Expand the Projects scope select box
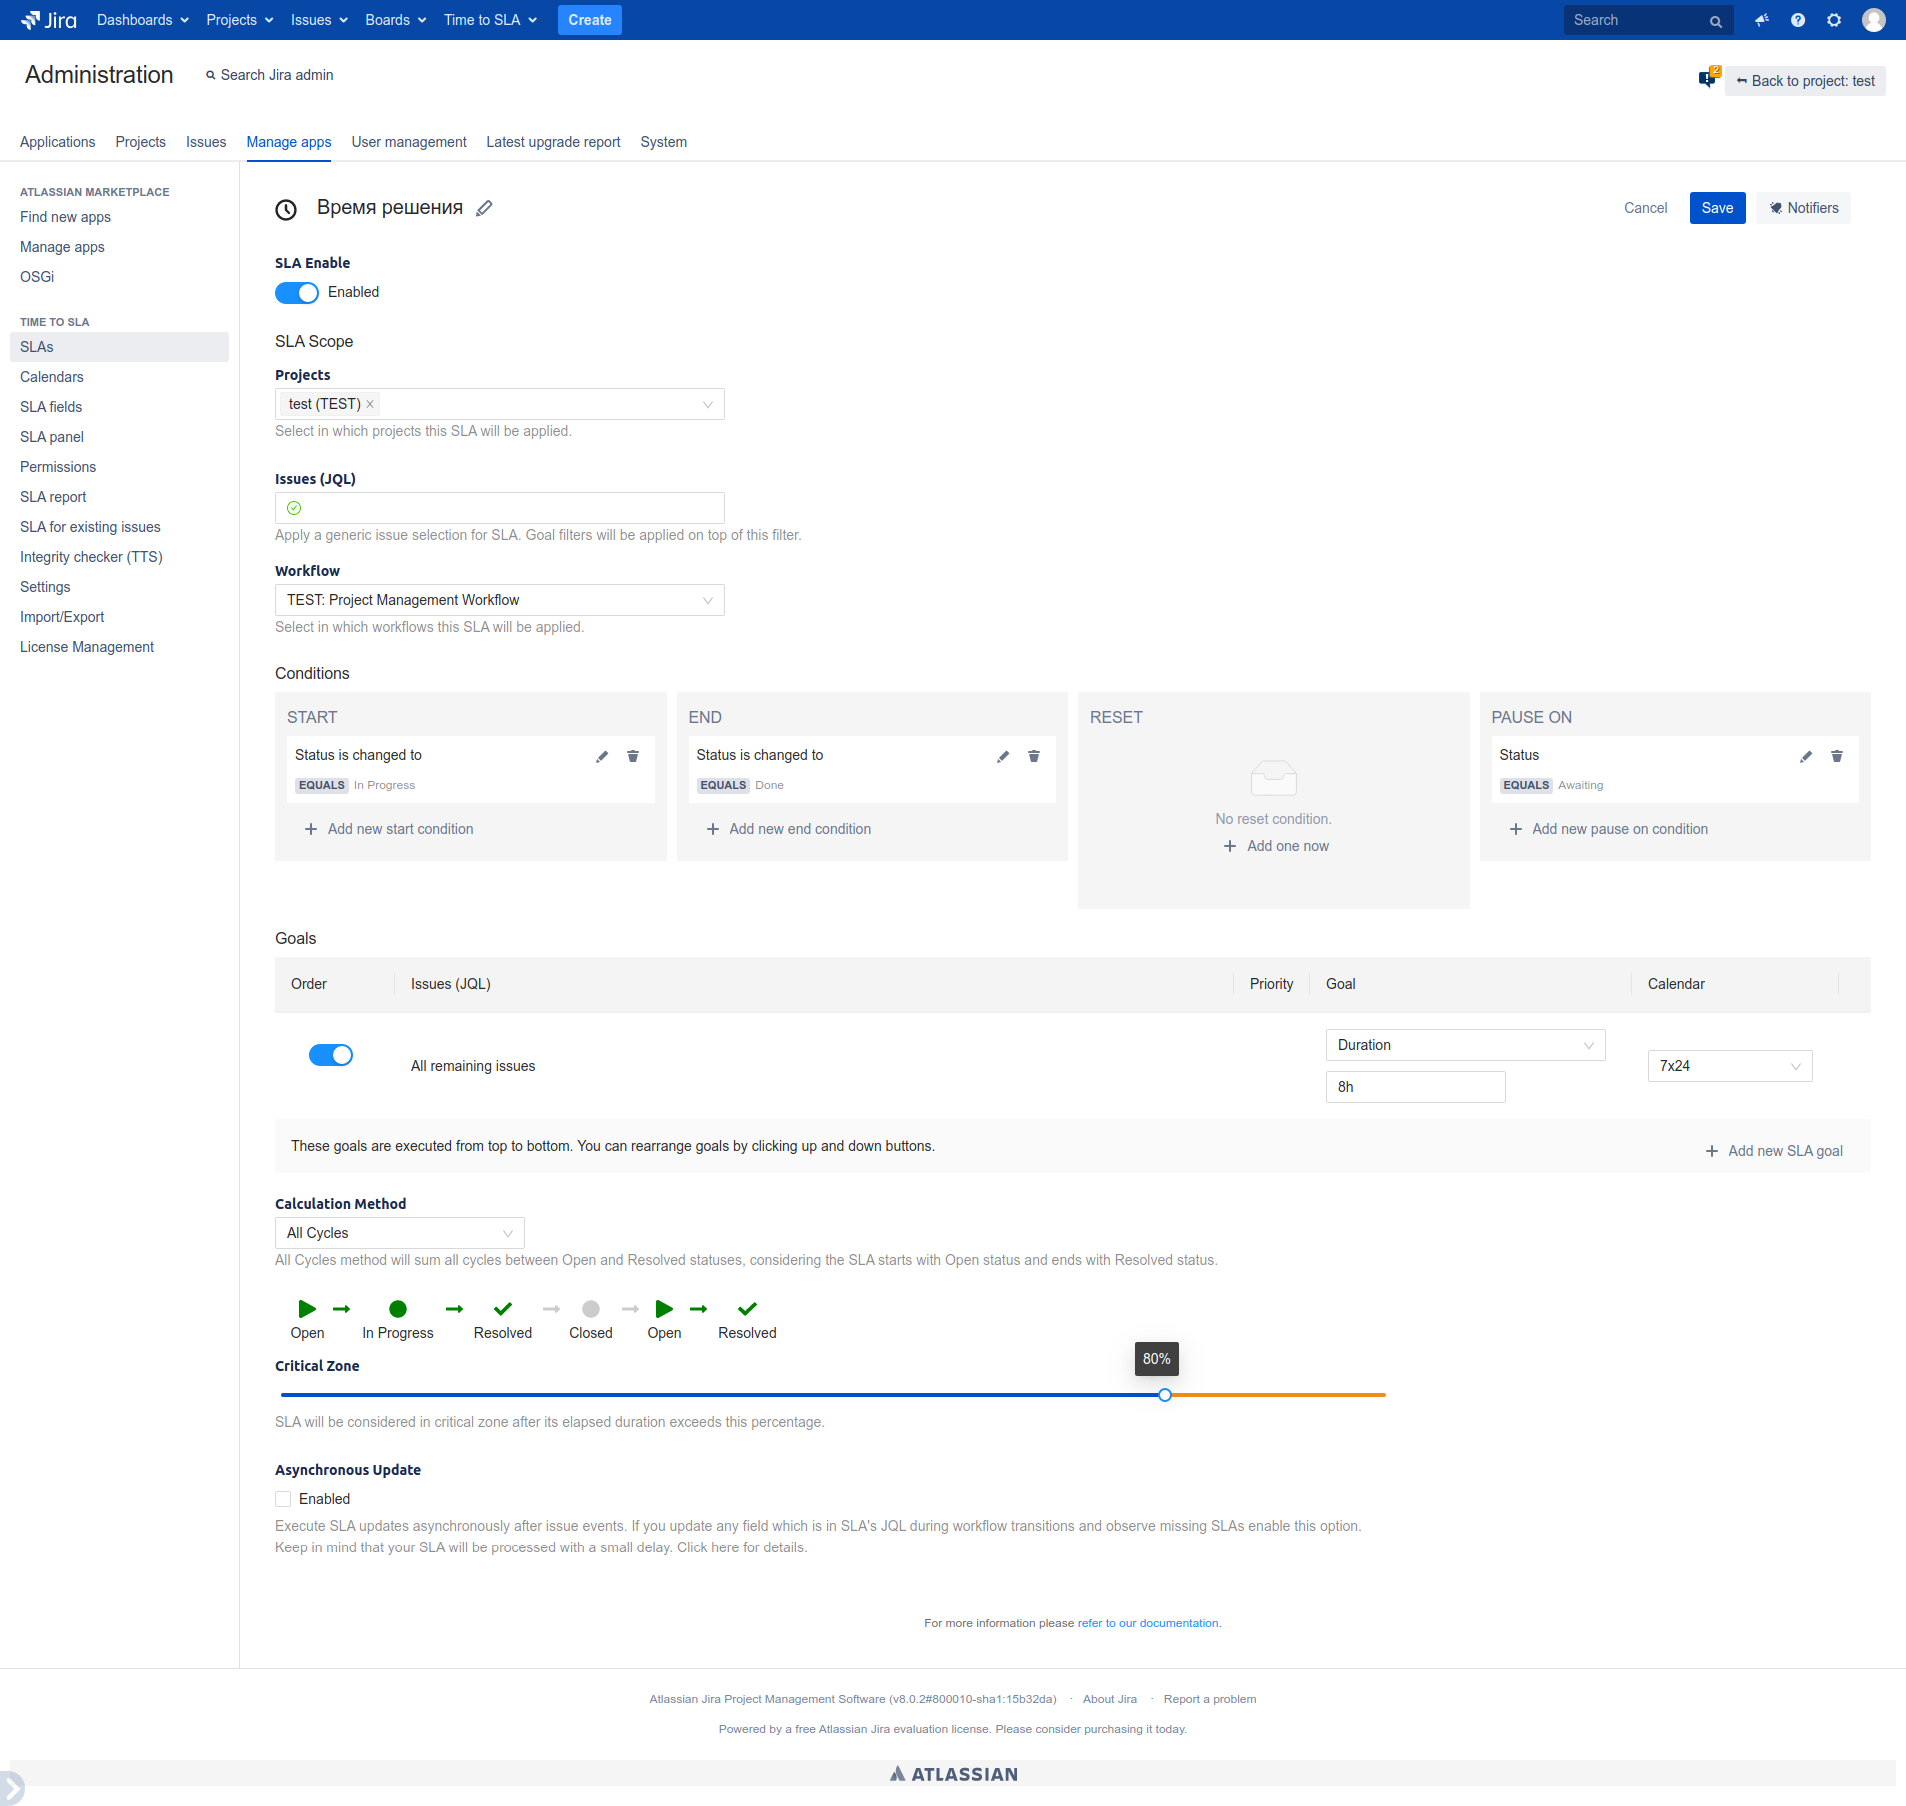 (x=500, y=404)
